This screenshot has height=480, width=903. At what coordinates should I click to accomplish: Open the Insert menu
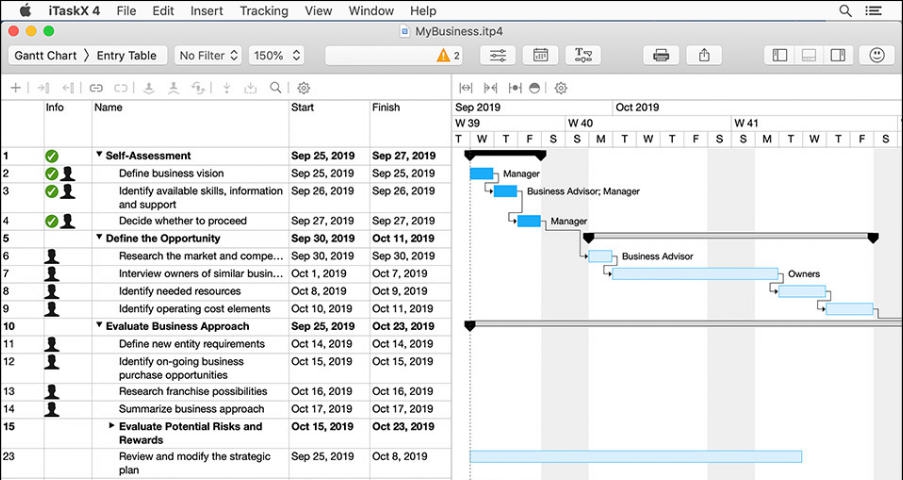tap(207, 10)
